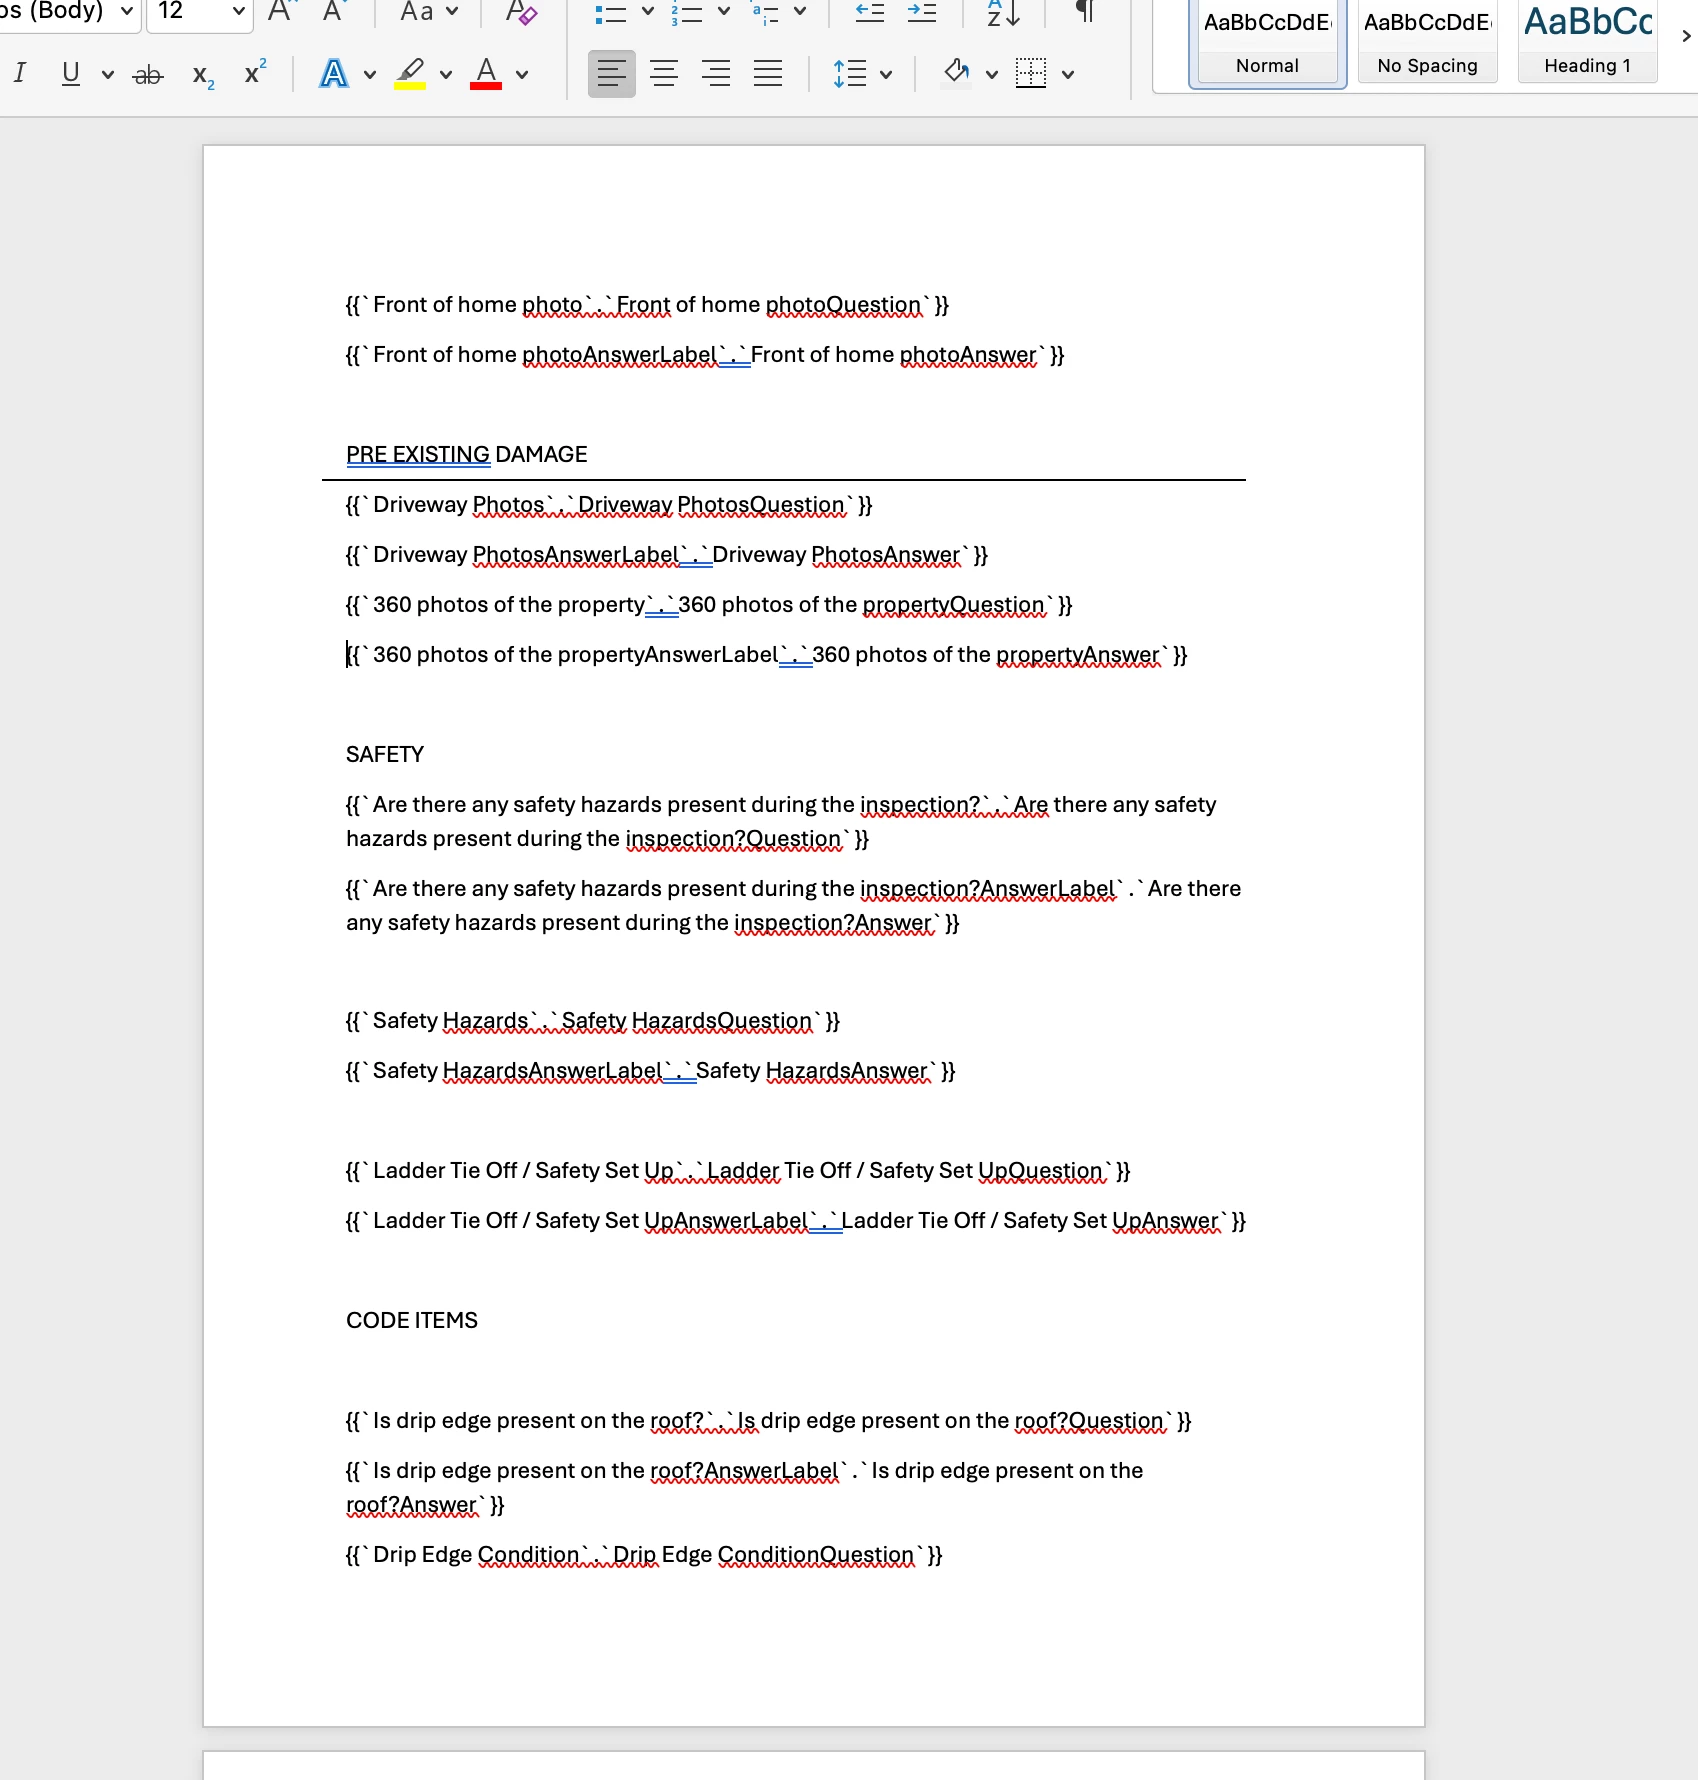Apply yellow text highlight
1698x1780 pixels.
(410, 73)
